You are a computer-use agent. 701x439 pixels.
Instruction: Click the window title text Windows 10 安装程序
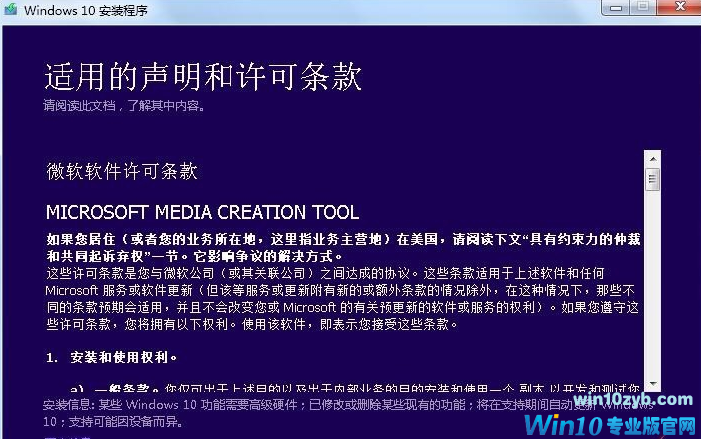pos(85,10)
